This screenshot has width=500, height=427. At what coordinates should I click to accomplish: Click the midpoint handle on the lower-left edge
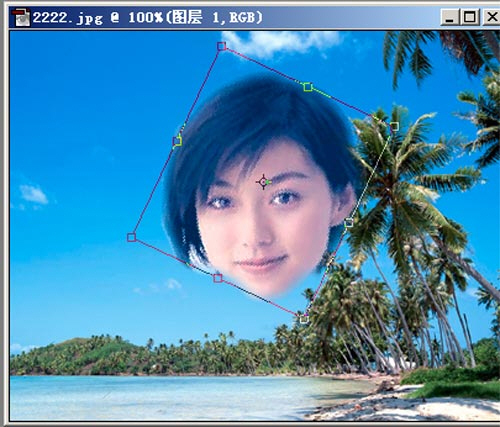218,278
